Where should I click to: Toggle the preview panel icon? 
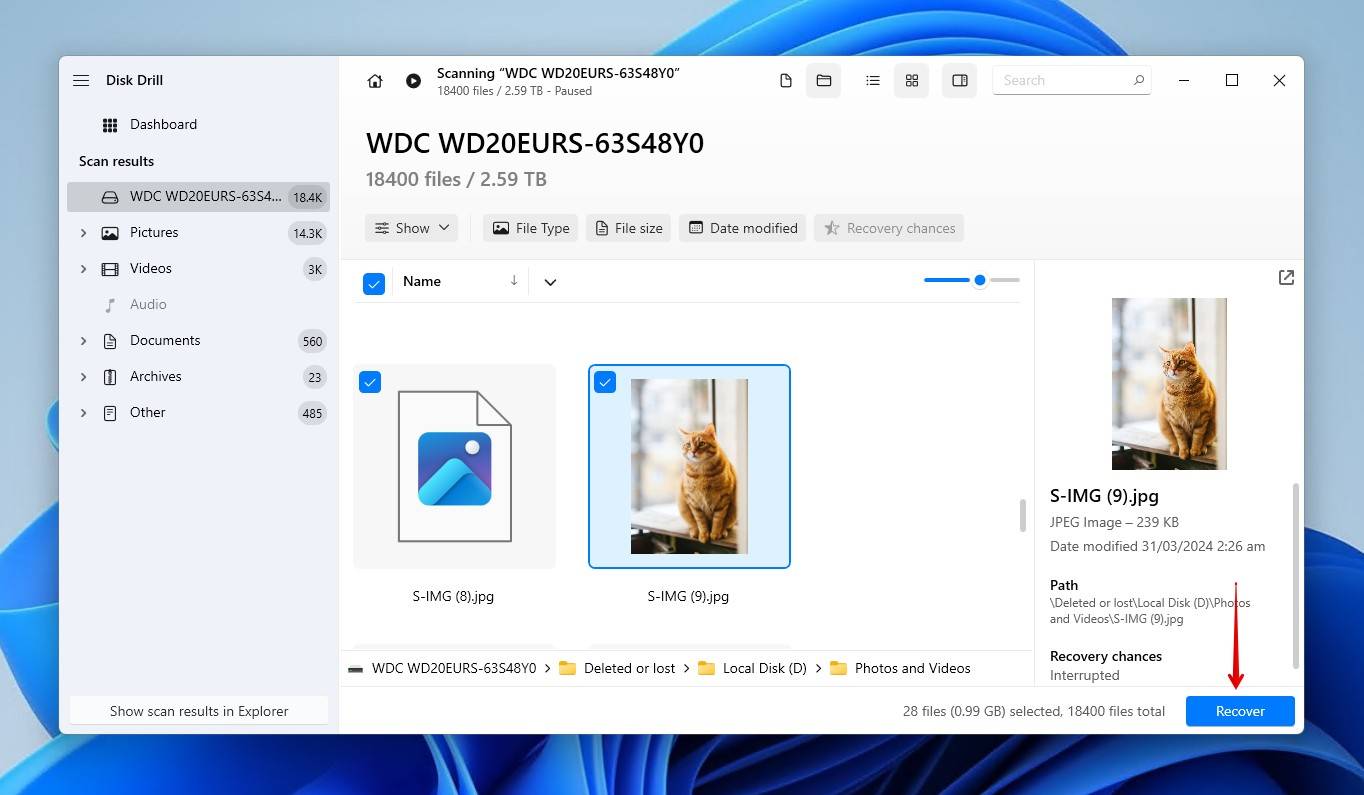(960, 80)
